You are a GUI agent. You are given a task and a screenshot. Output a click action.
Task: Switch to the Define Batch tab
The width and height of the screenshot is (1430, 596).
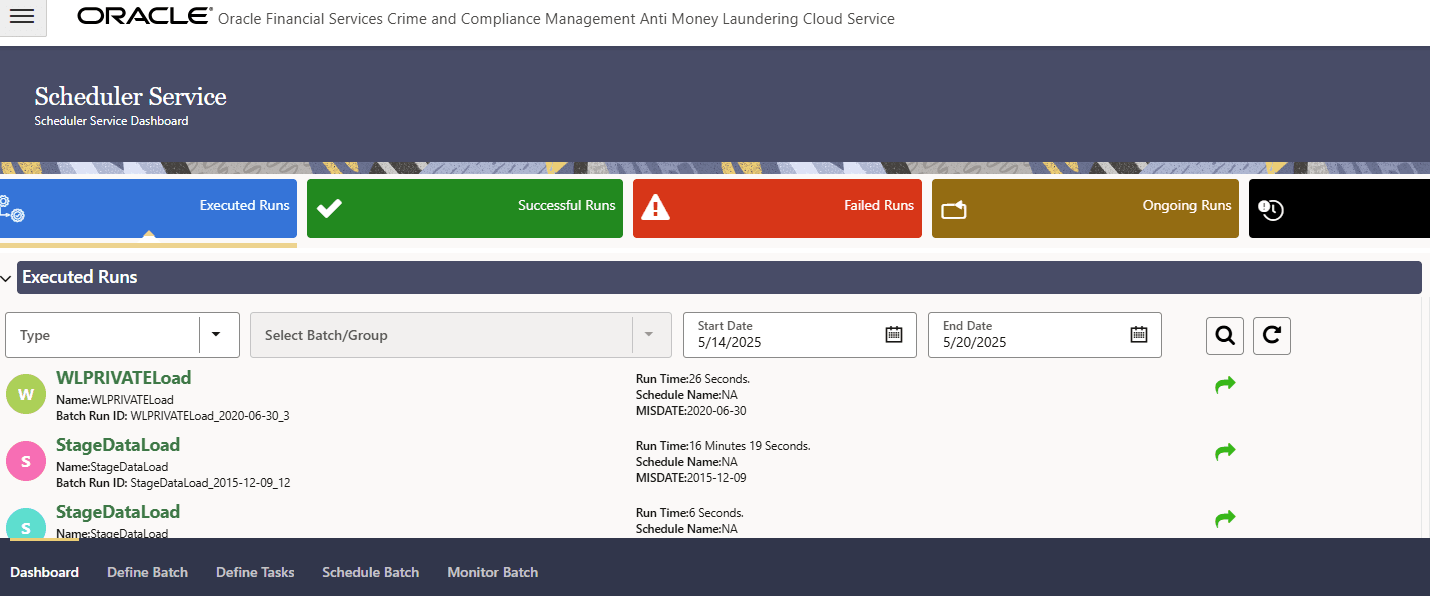(x=147, y=571)
